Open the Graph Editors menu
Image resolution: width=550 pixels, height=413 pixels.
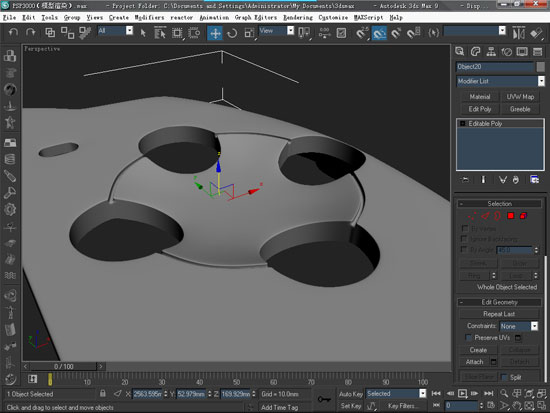point(256,18)
